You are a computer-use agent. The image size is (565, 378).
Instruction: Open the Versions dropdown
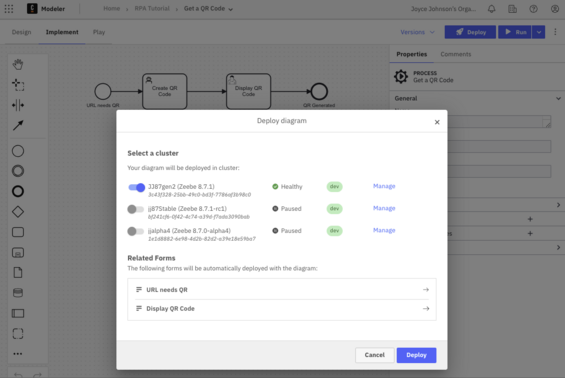click(417, 32)
